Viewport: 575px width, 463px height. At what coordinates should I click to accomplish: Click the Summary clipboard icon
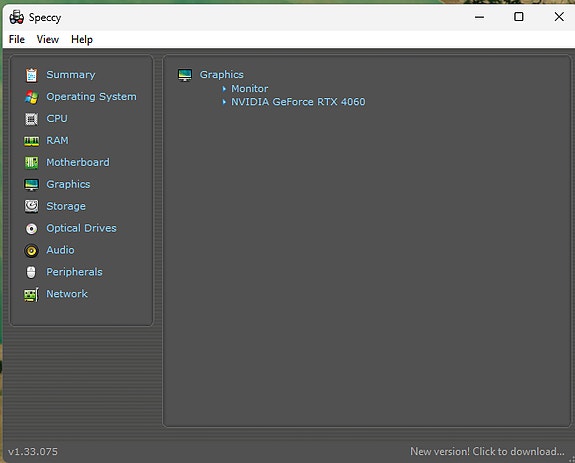coord(32,75)
